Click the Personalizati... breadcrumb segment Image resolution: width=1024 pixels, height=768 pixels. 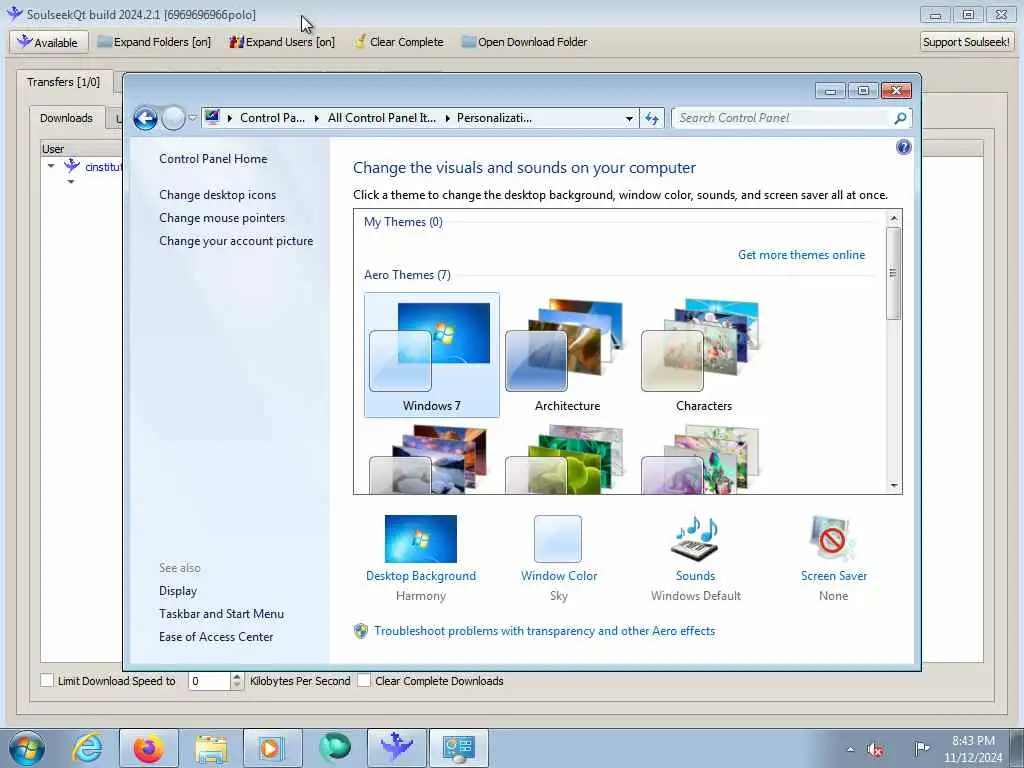[x=494, y=118]
